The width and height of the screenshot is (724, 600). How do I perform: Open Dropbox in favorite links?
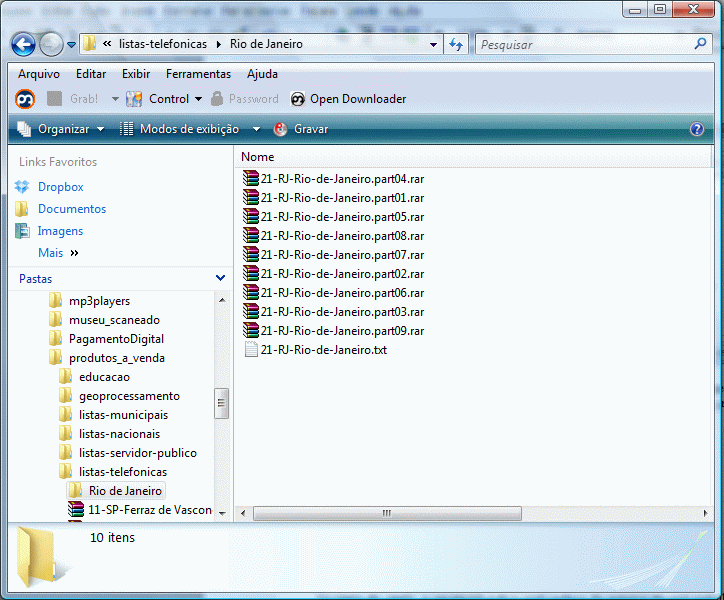(60, 187)
